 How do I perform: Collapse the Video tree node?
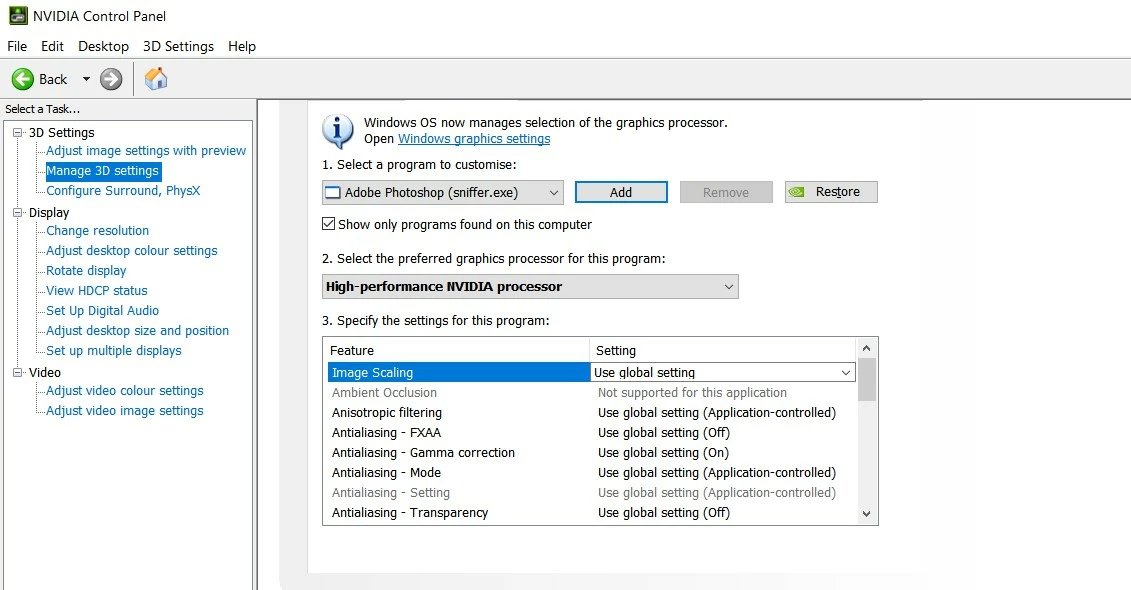point(18,372)
